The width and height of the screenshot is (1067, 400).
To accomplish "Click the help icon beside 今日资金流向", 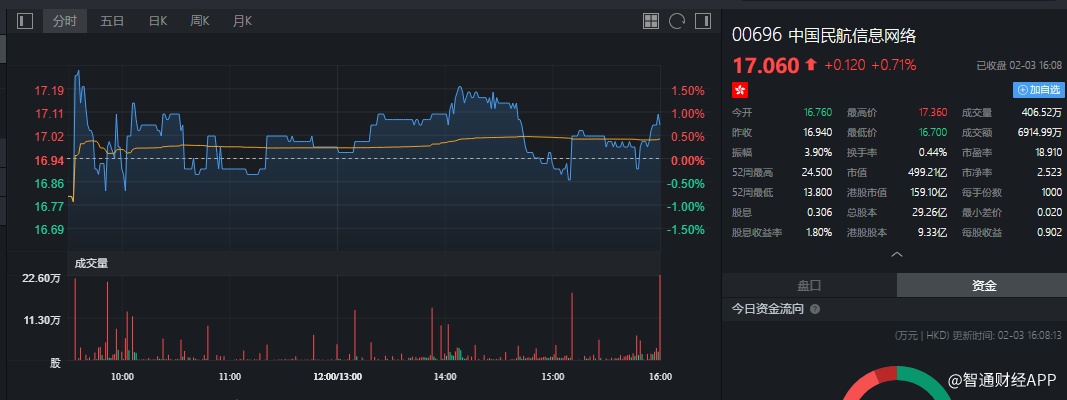I will (x=815, y=310).
